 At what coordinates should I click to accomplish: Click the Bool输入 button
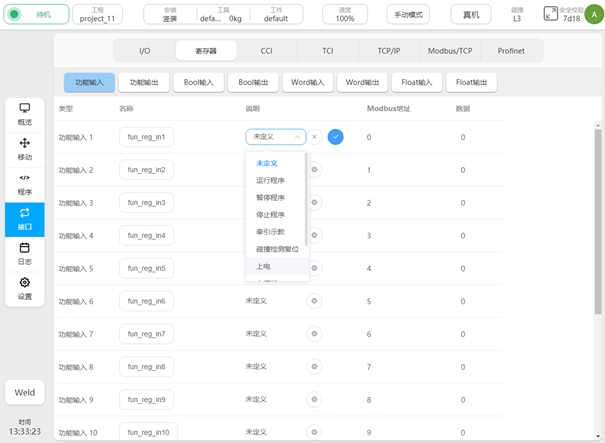coord(198,83)
